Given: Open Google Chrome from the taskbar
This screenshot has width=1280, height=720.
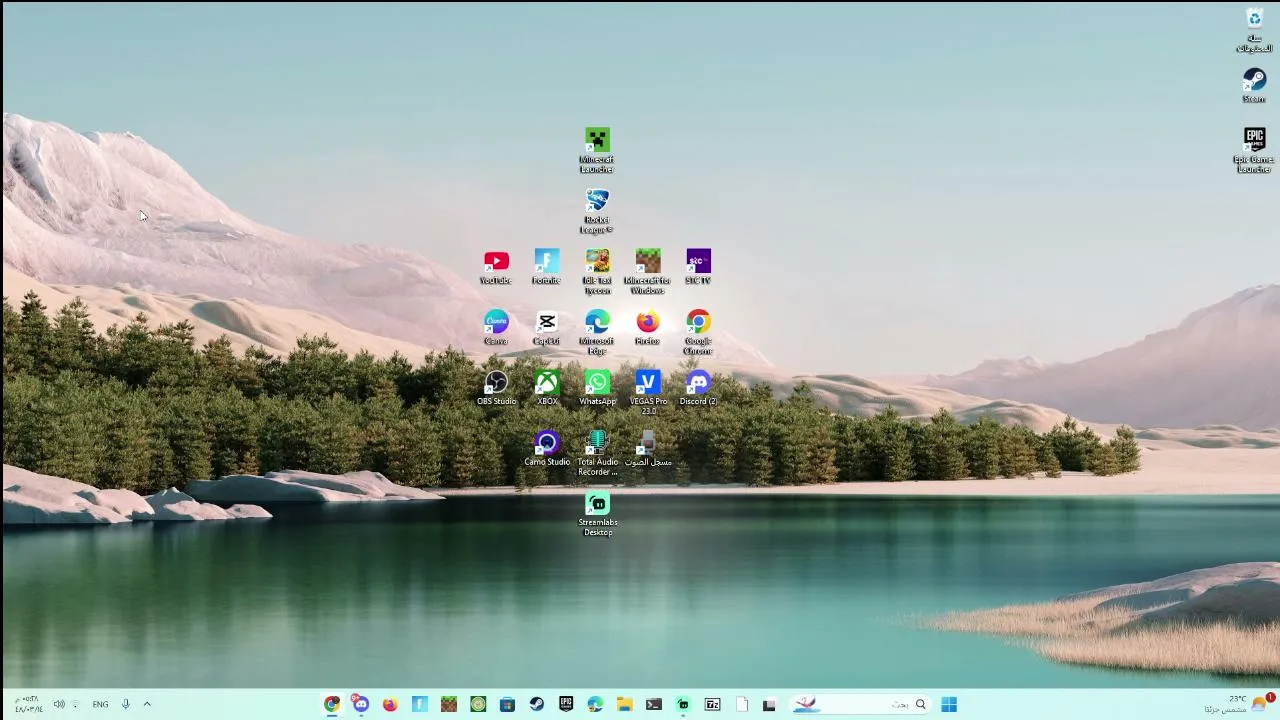Looking at the screenshot, I should (332, 705).
